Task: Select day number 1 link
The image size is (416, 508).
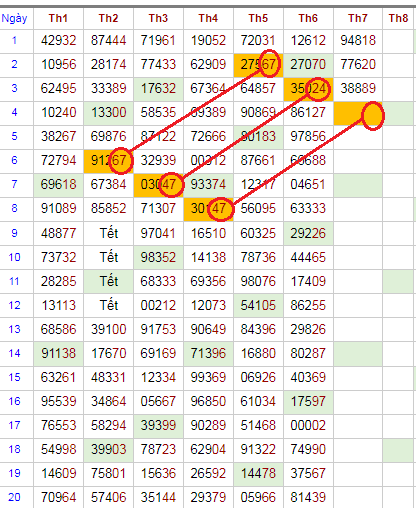Action: point(14,40)
